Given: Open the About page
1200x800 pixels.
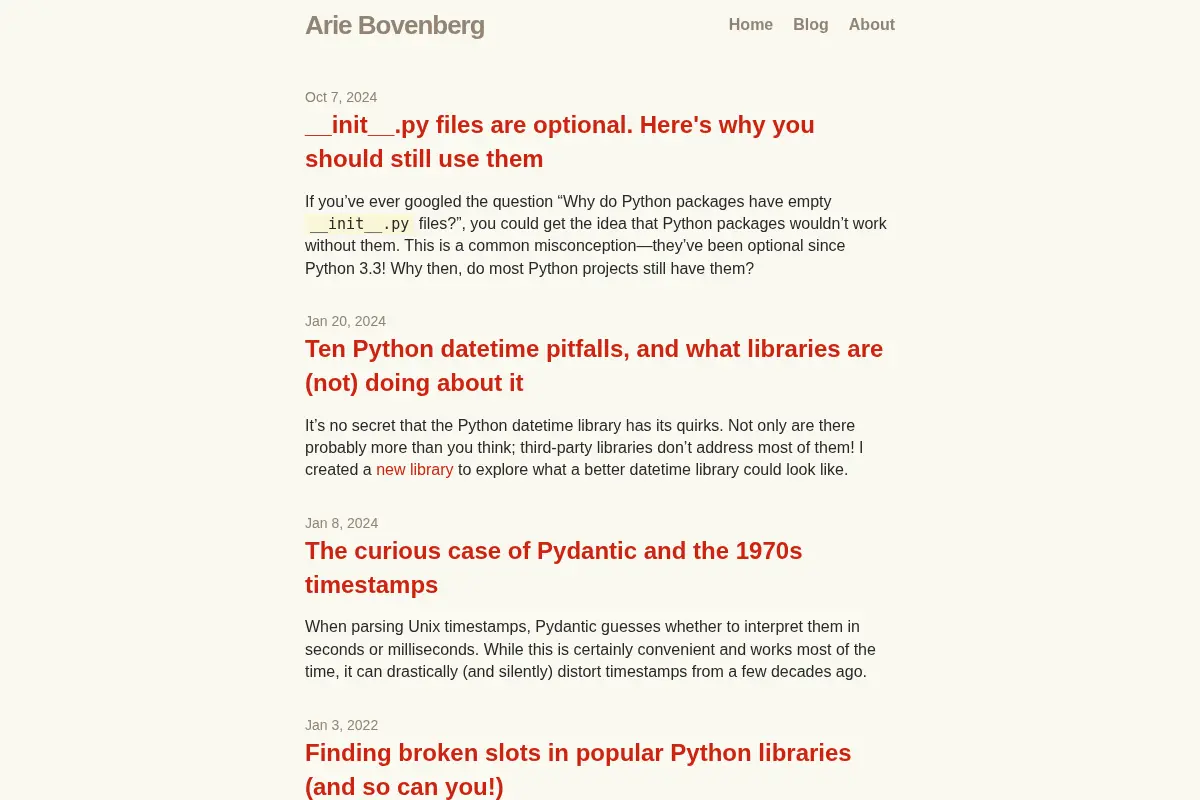Looking at the screenshot, I should click(872, 24).
